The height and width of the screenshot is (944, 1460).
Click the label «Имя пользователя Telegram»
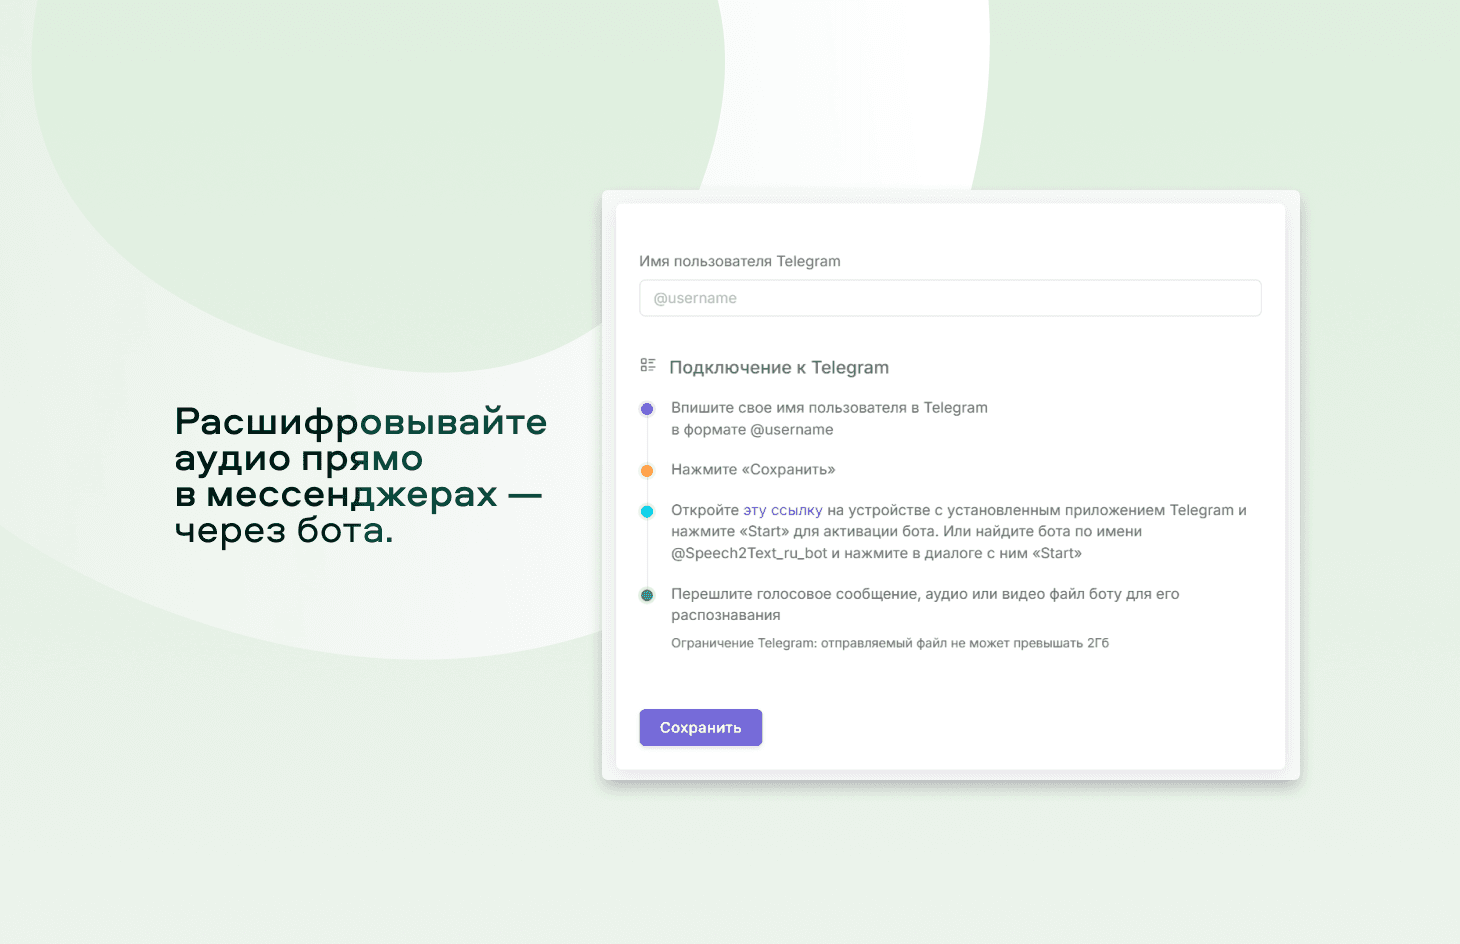[x=740, y=261]
